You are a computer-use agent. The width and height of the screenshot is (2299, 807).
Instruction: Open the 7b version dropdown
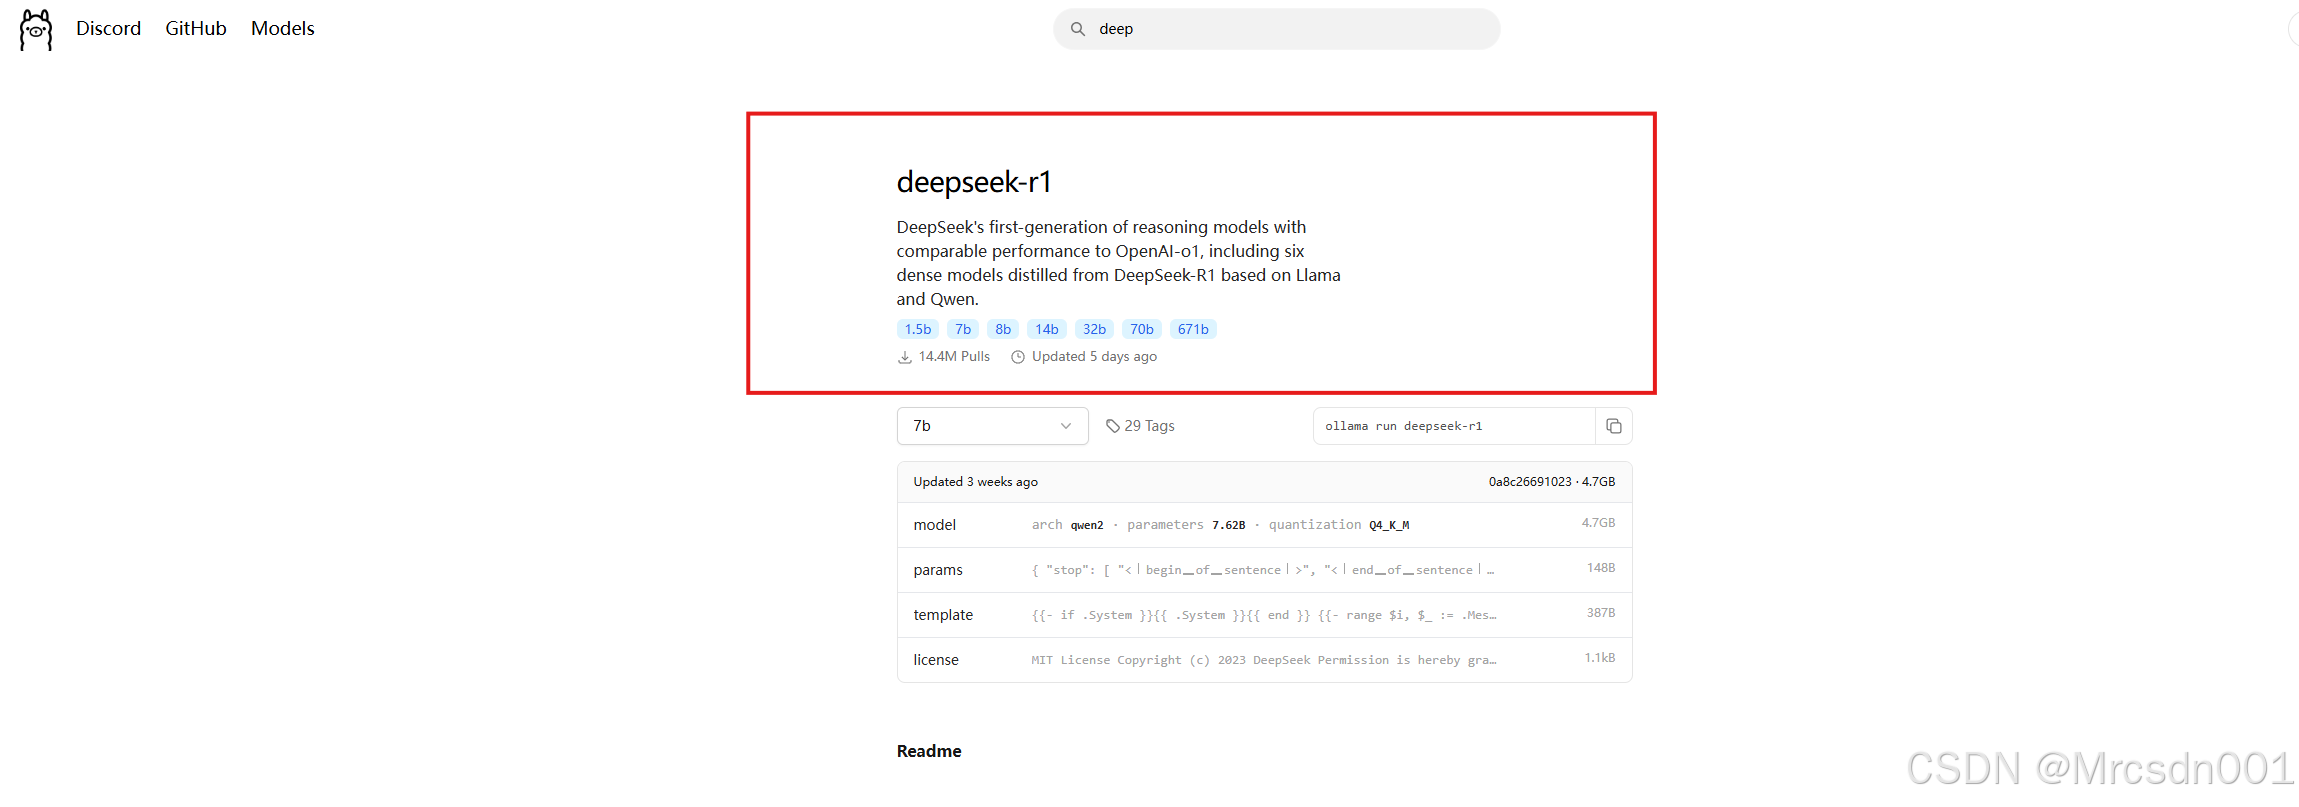992,426
